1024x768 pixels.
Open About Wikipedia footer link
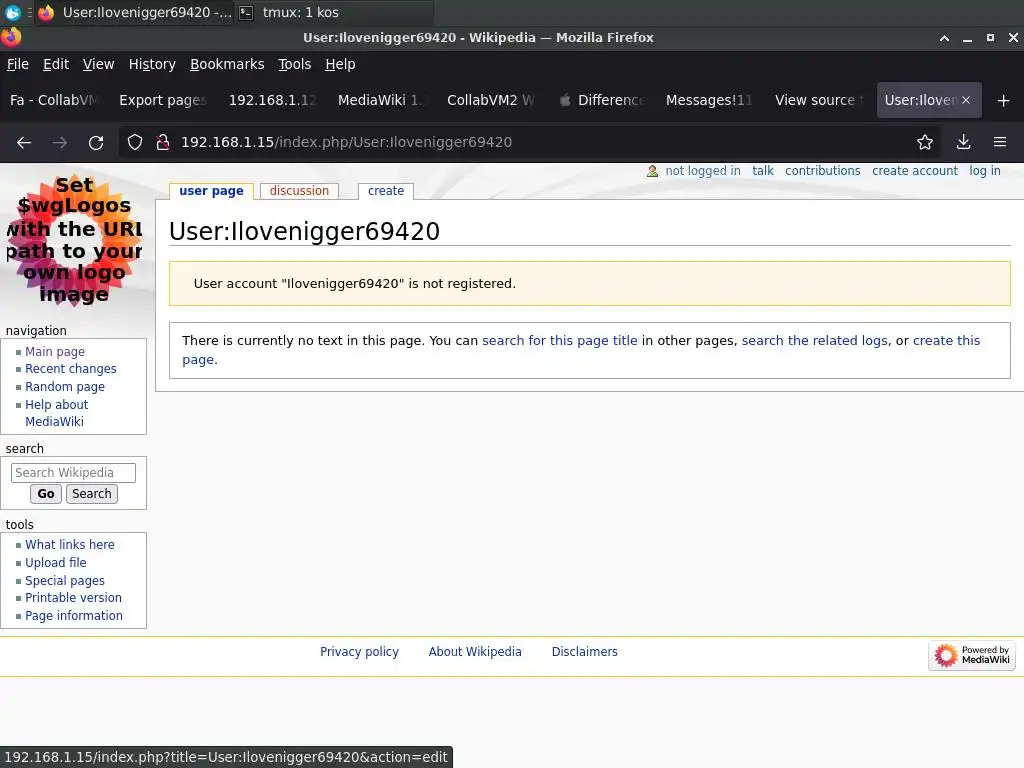pyautogui.click(x=475, y=652)
